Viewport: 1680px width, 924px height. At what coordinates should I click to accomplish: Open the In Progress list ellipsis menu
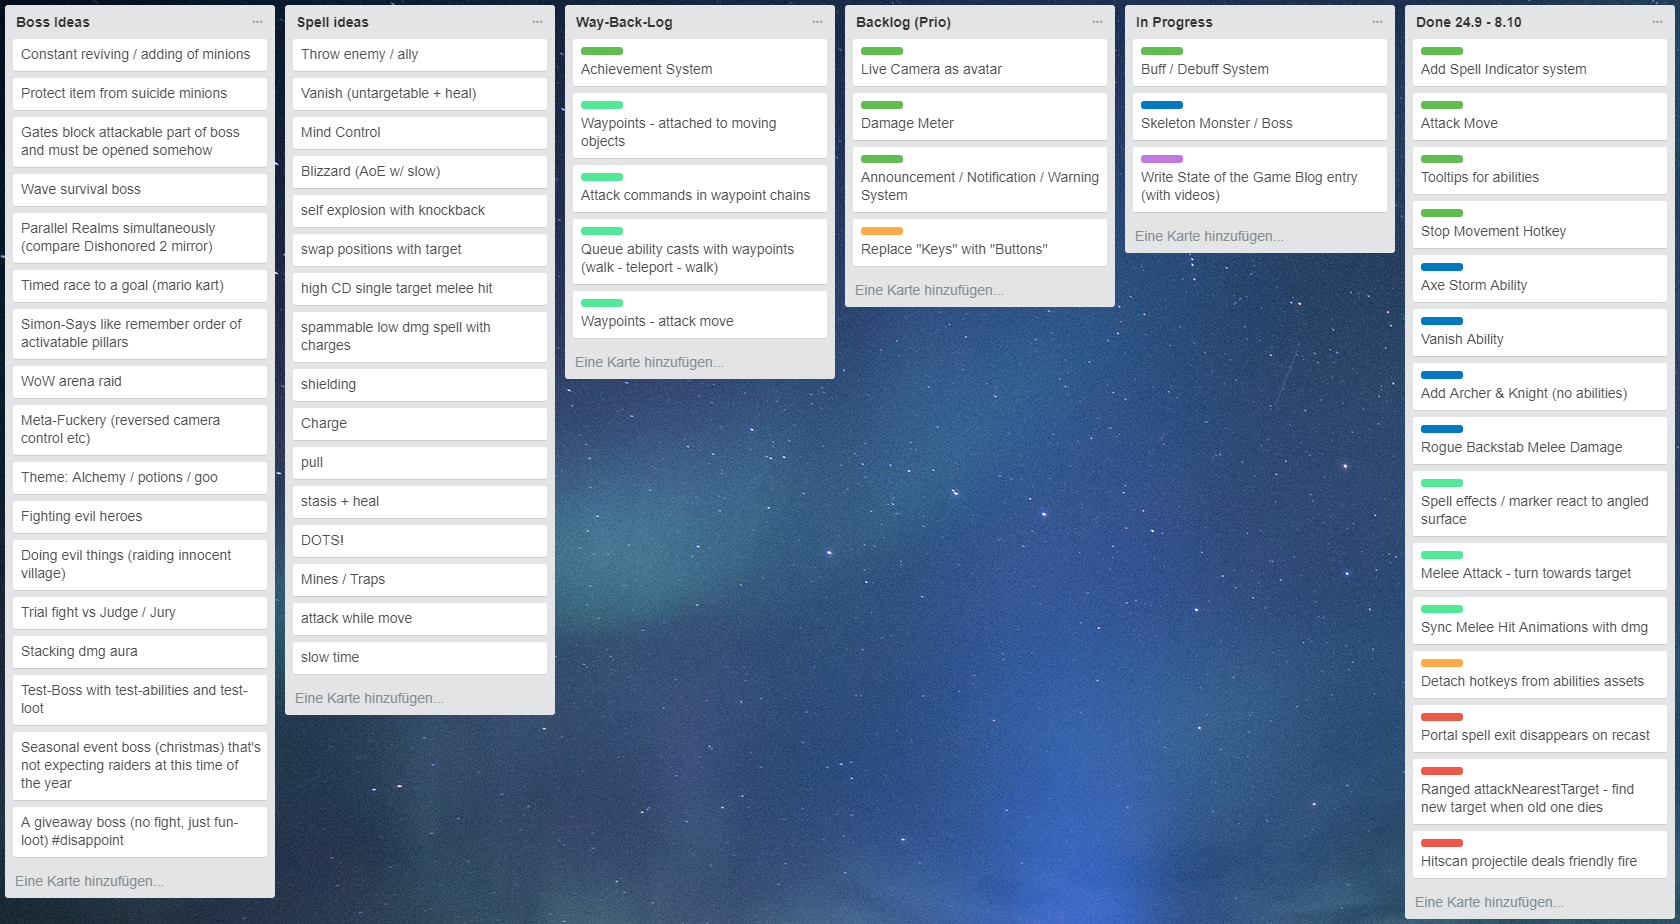pos(1377,22)
